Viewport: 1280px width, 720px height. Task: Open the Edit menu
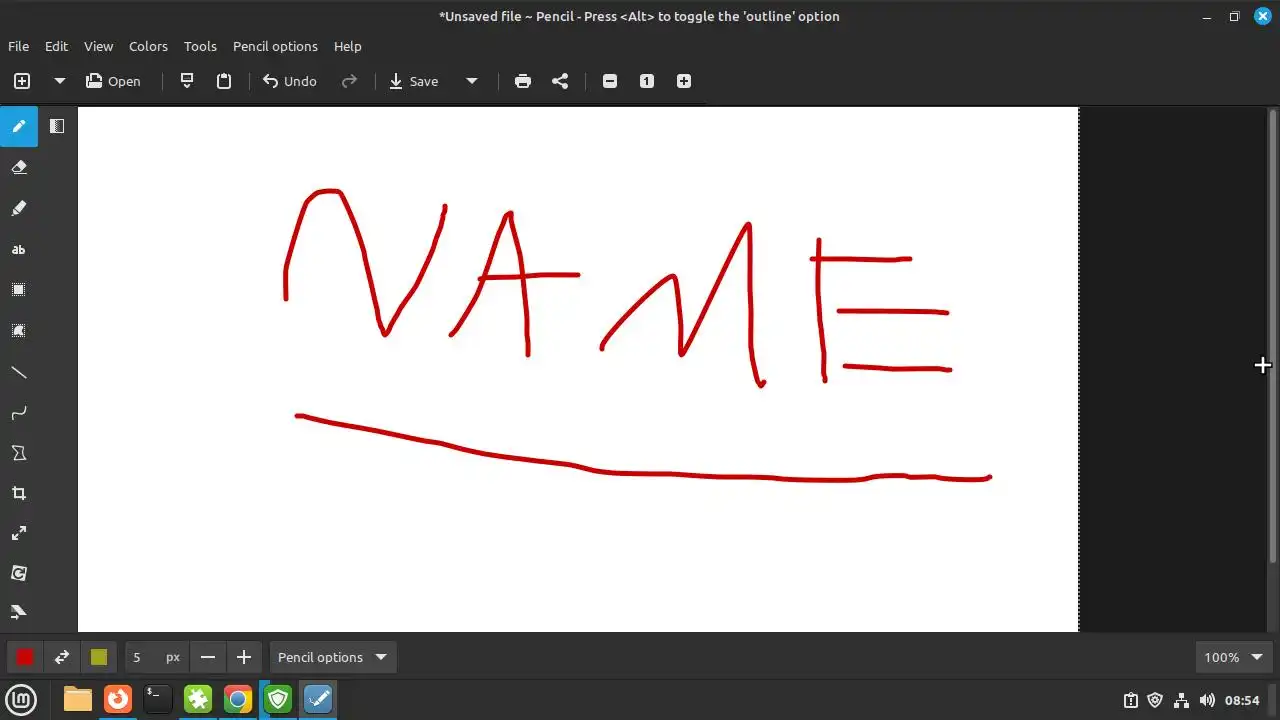tap(56, 46)
